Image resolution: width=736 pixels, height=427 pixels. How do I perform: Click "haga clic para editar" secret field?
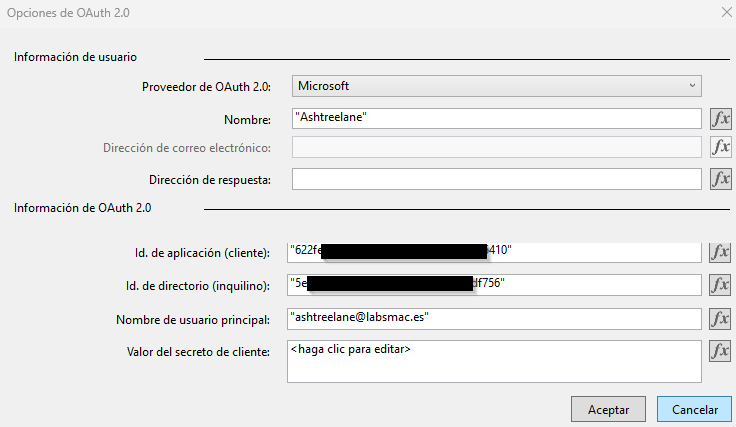coord(494,361)
